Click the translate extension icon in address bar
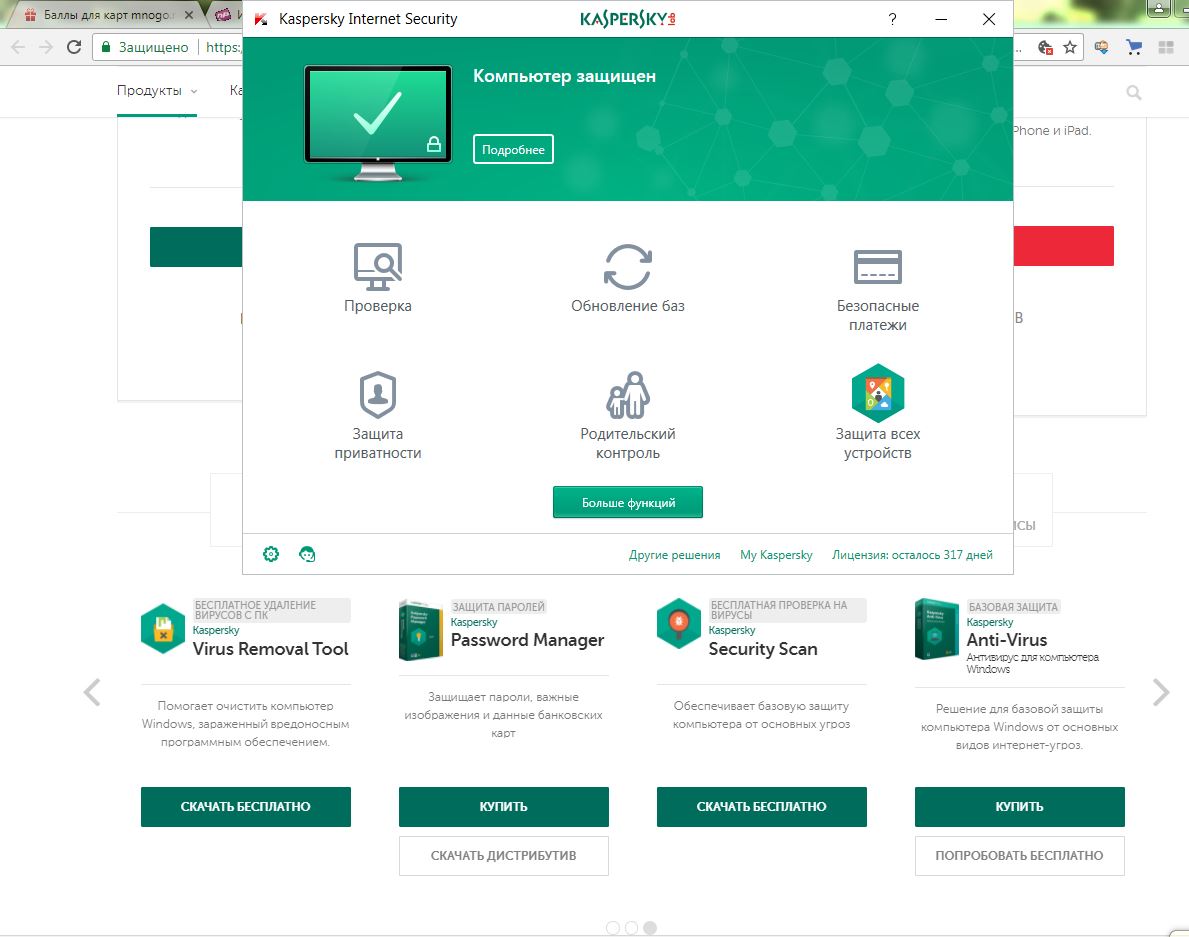The width and height of the screenshot is (1189, 937). click(1045, 48)
